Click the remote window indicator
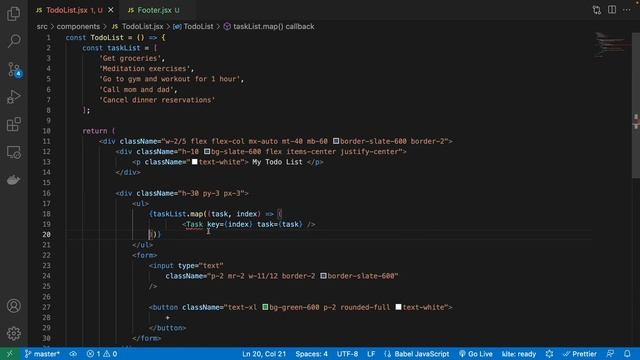The width and height of the screenshot is (640, 360). [x=9, y=354]
